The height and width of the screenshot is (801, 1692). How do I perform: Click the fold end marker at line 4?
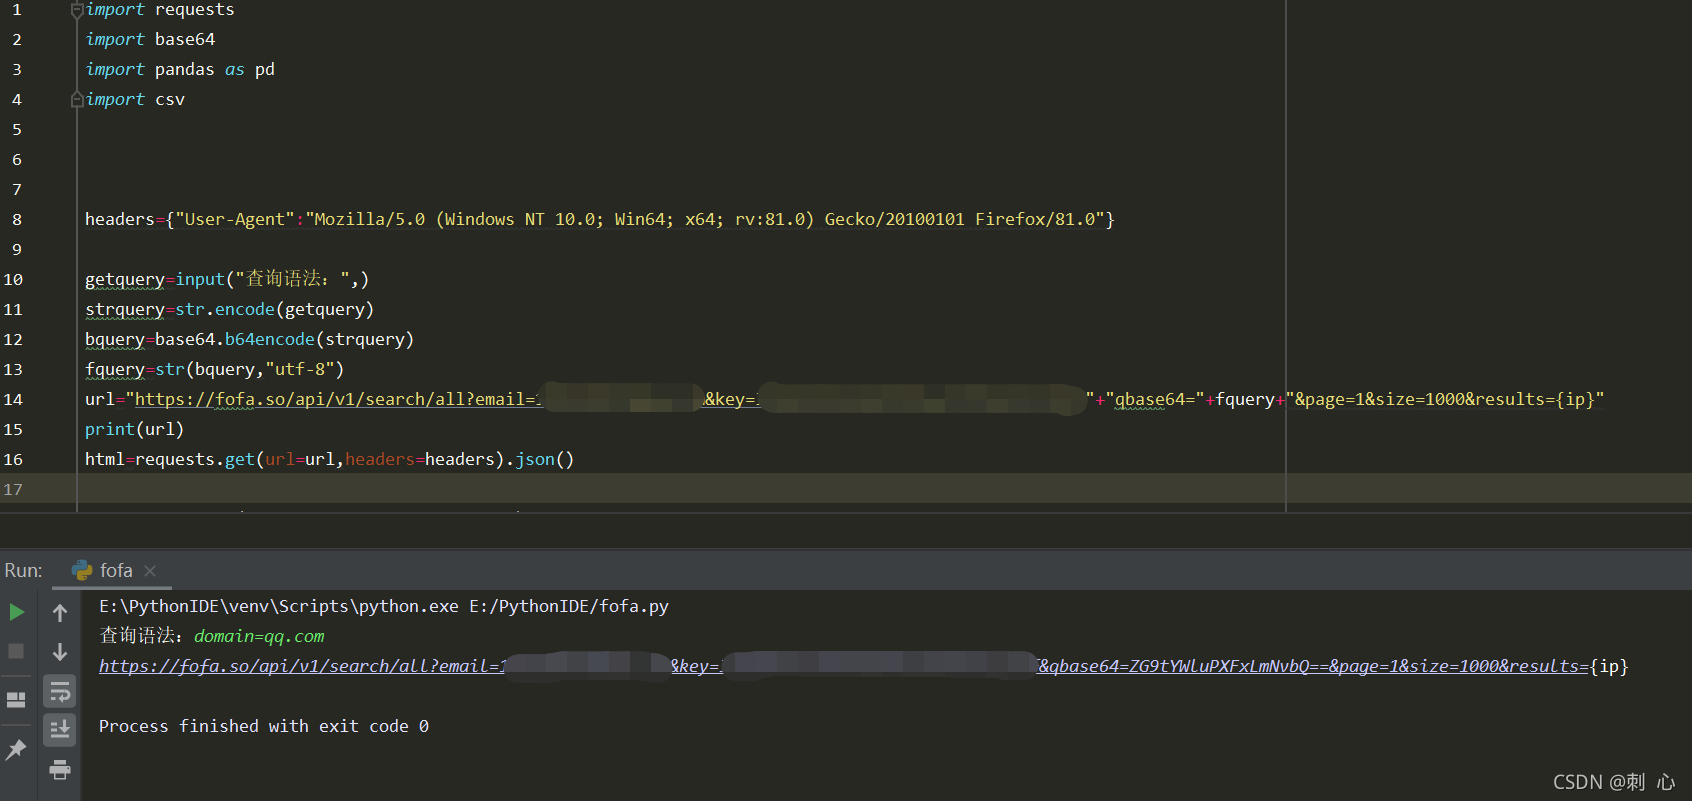pyautogui.click(x=77, y=99)
